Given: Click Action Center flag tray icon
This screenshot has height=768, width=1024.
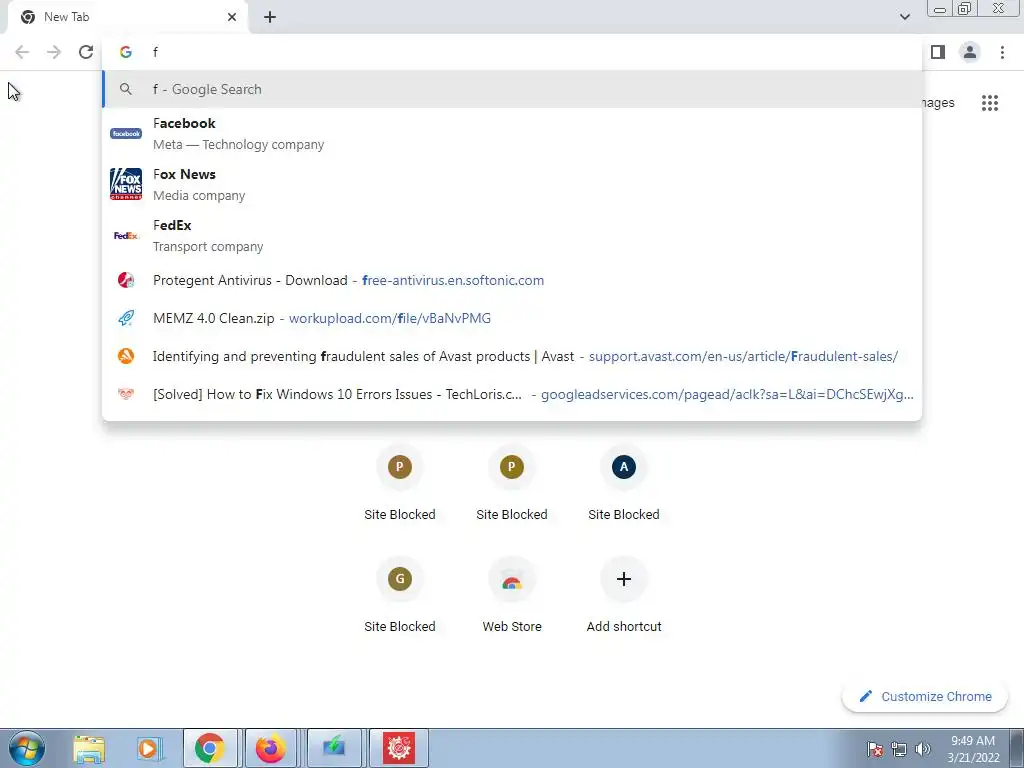Looking at the screenshot, I should coord(874,749).
